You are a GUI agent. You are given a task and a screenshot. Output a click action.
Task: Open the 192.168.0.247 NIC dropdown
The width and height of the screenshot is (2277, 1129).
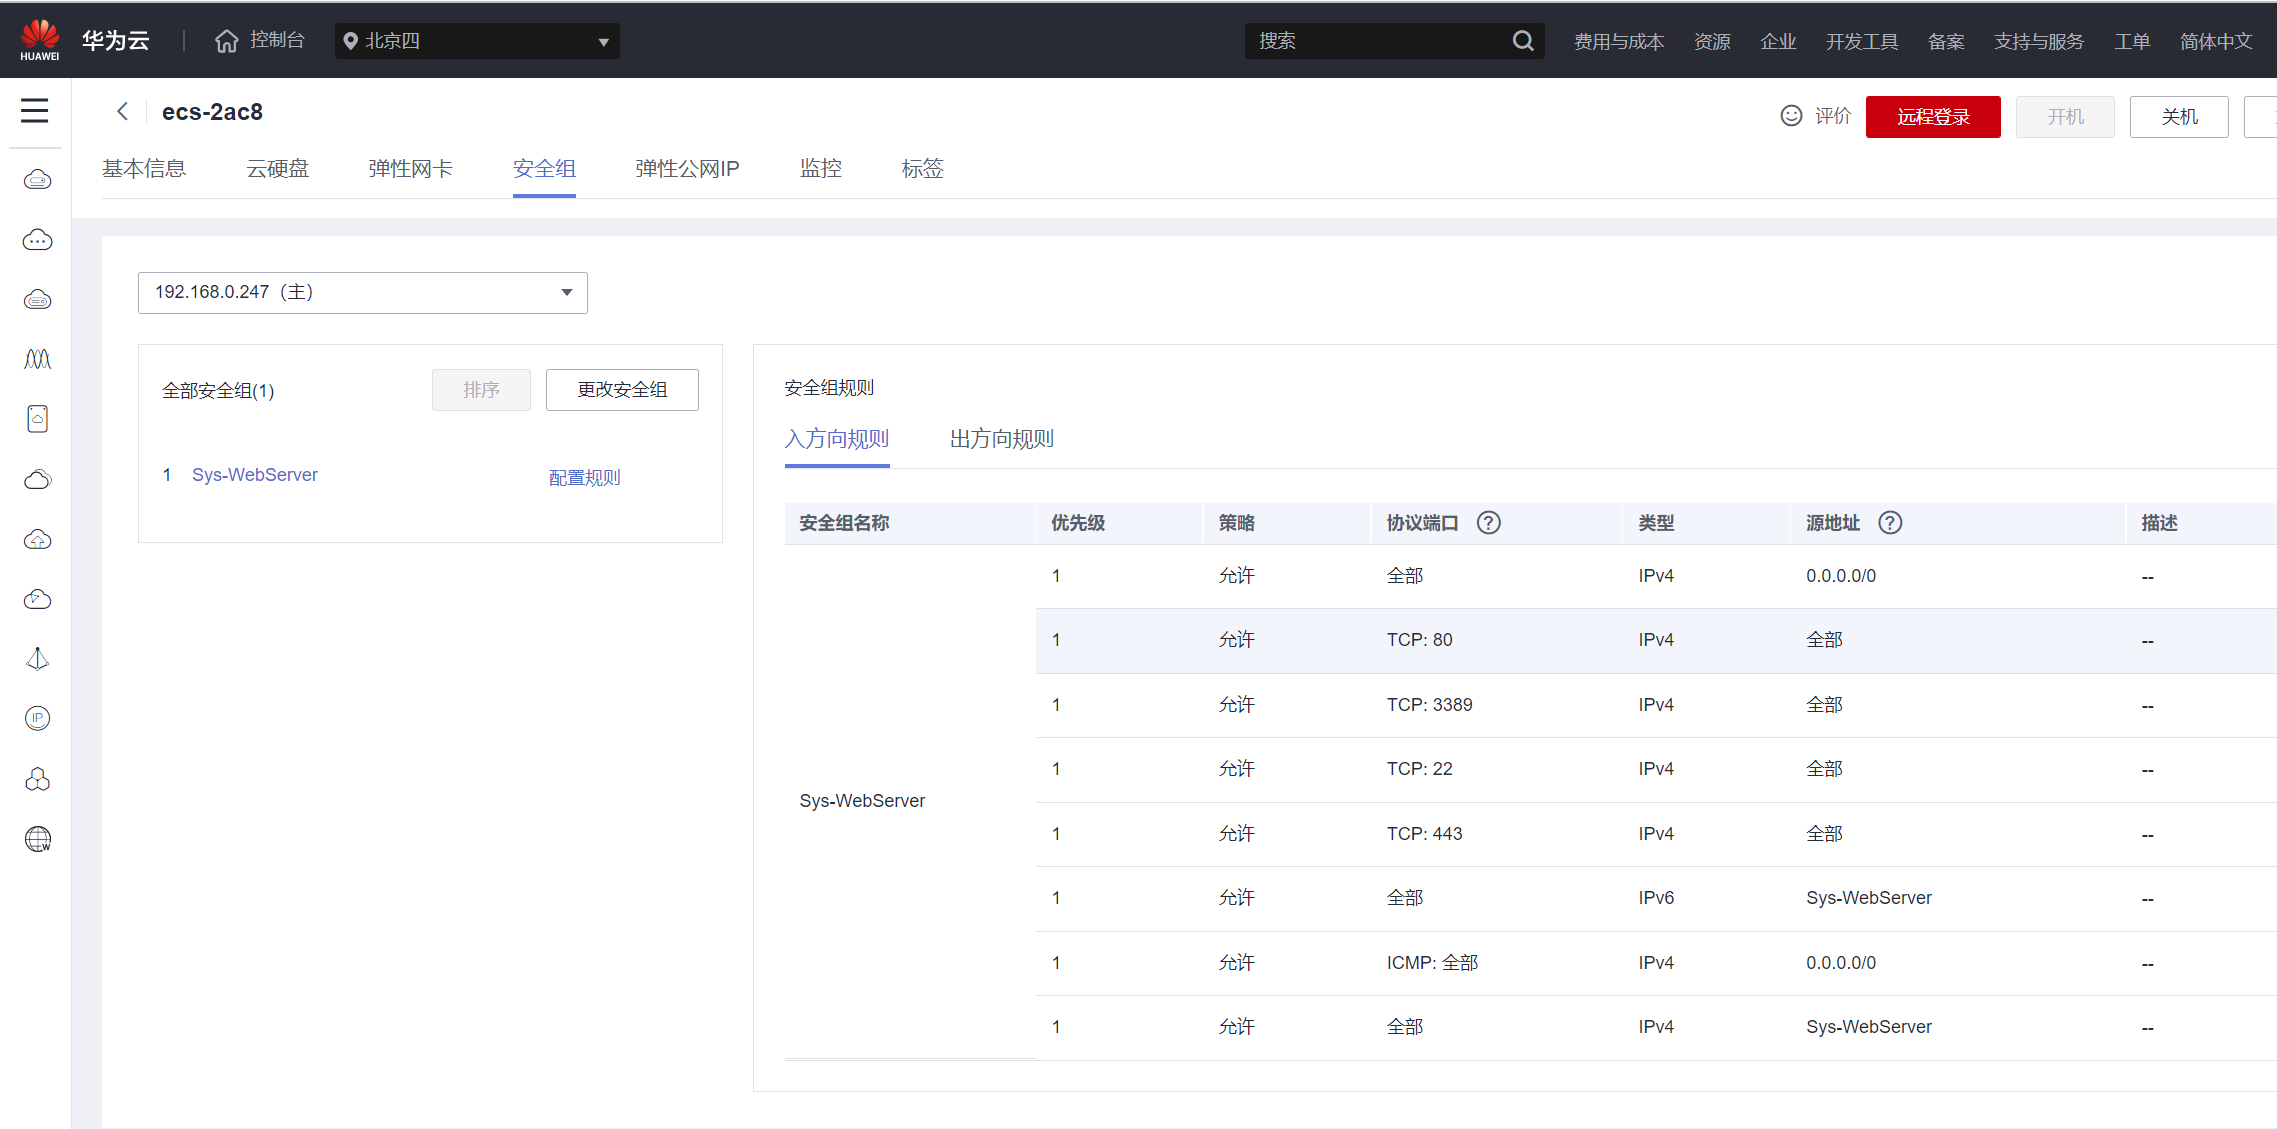tap(362, 292)
